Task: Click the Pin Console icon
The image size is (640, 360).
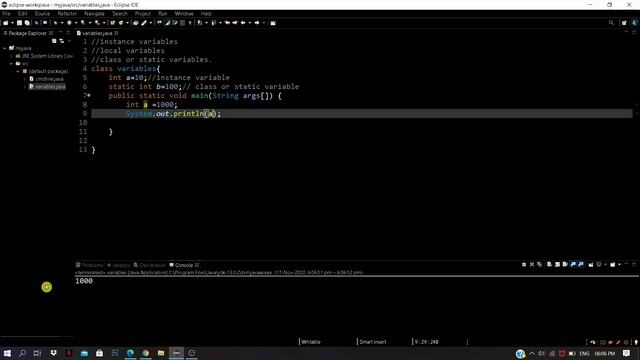Action: tap(591, 264)
